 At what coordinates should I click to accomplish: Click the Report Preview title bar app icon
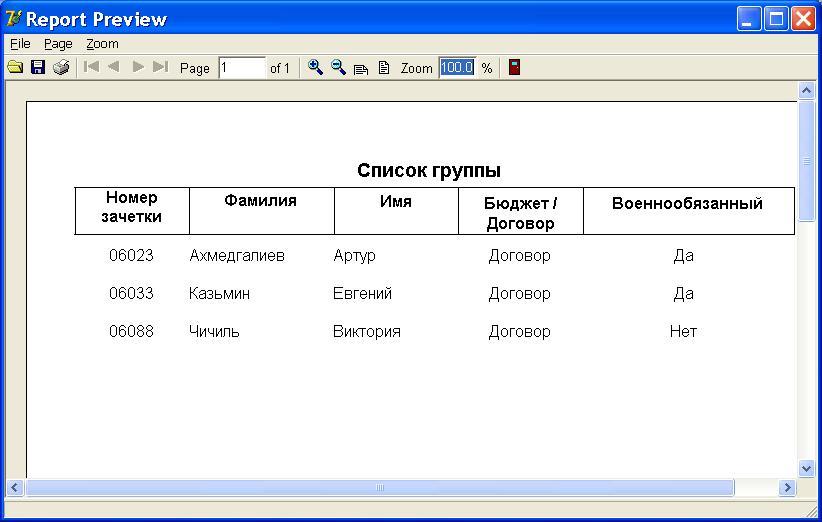click(14, 19)
